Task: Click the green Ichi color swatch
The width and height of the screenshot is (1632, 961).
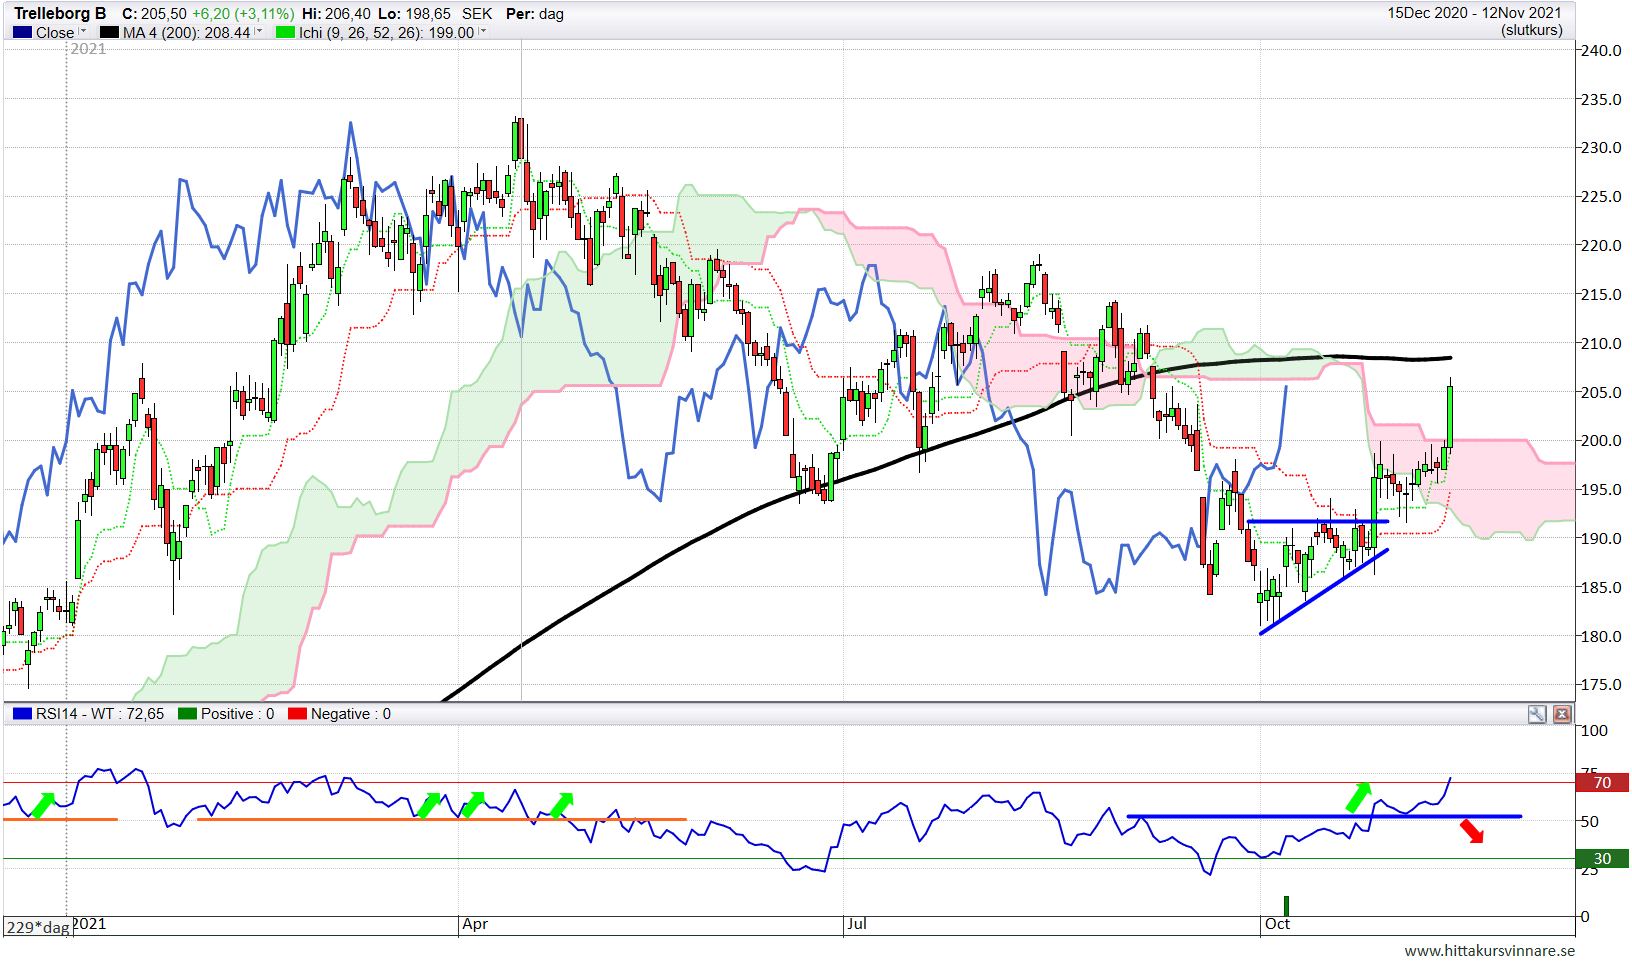Action: pyautogui.click(x=285, y=32)
